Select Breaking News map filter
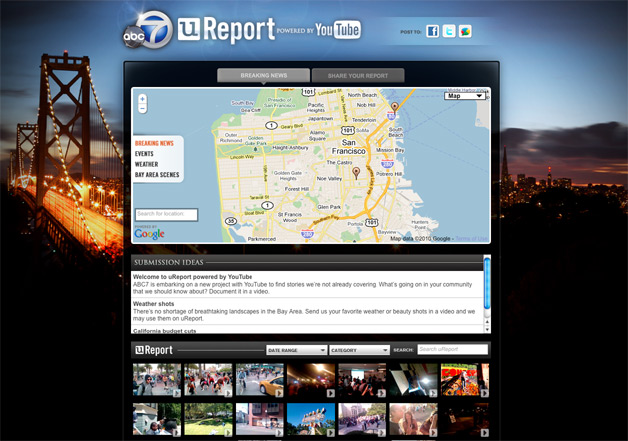This screenshot has width=628, height=441. (154, 143)
